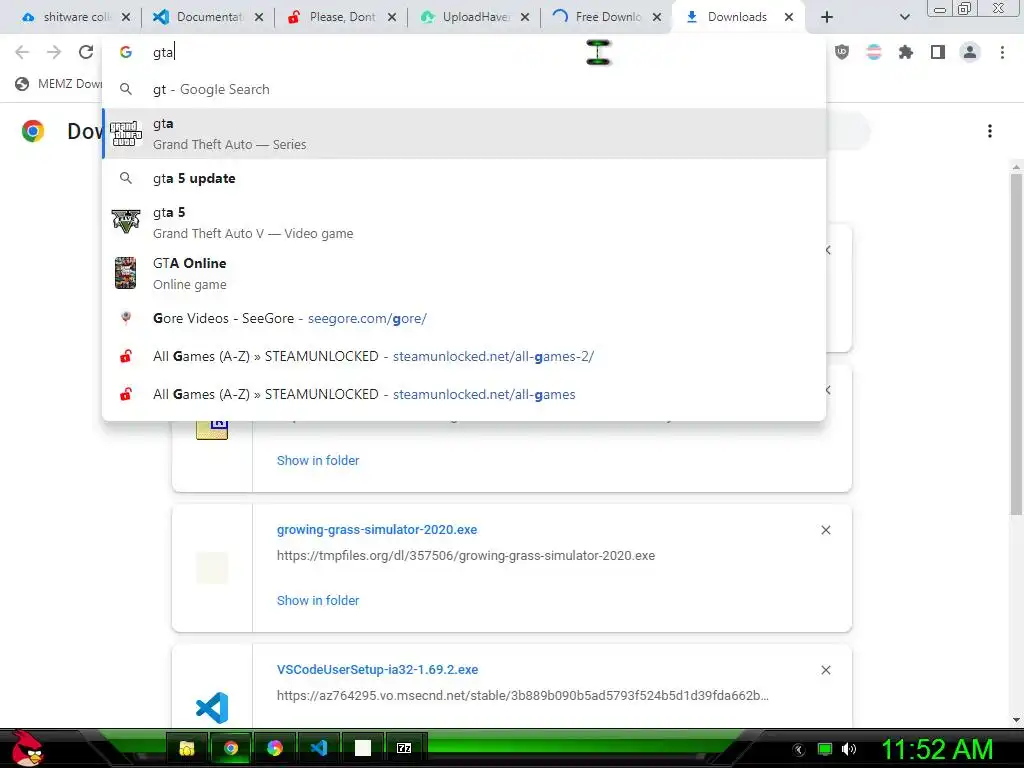1024x768 pixels.
Task: Open the volume speaker tray icon
Action: click(x=849, y=749)
